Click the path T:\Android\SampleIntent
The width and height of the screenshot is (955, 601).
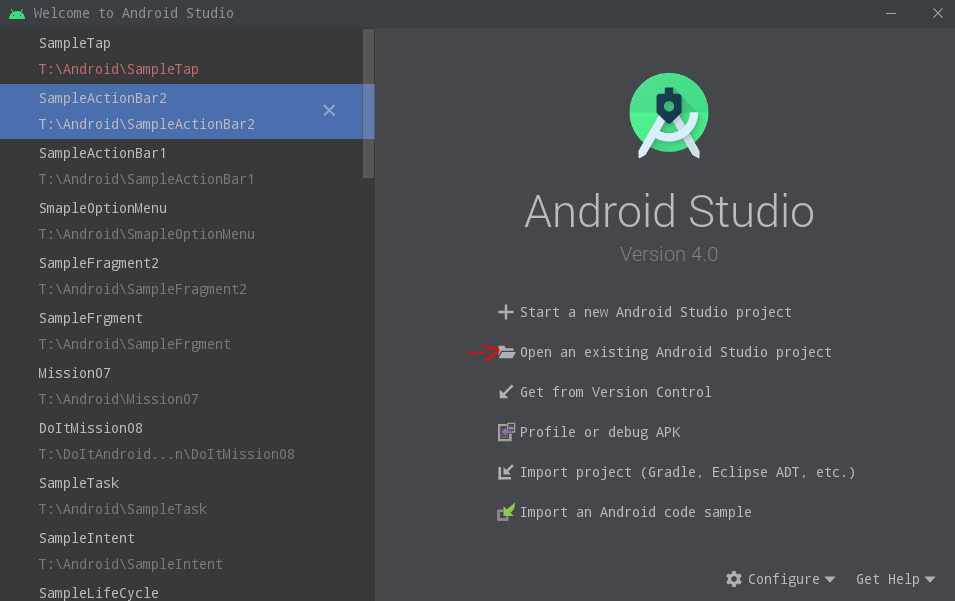tap(131, 564)
